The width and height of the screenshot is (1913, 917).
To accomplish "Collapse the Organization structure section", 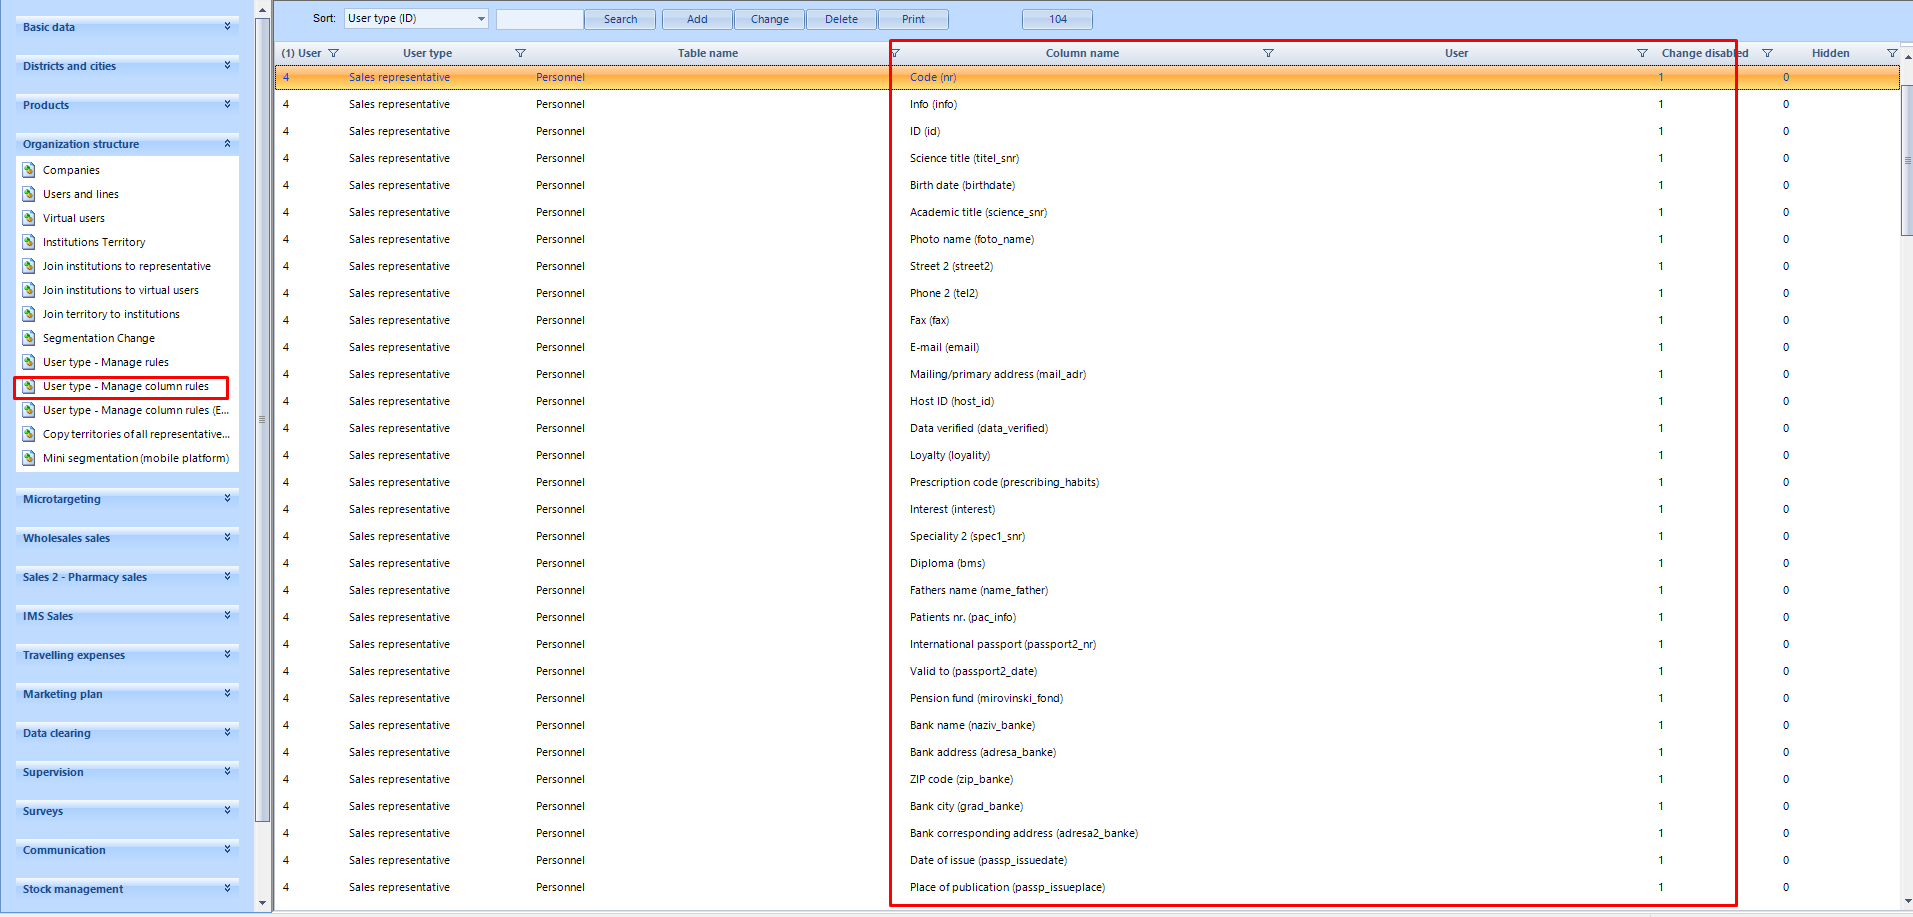I will click(227, 144).
